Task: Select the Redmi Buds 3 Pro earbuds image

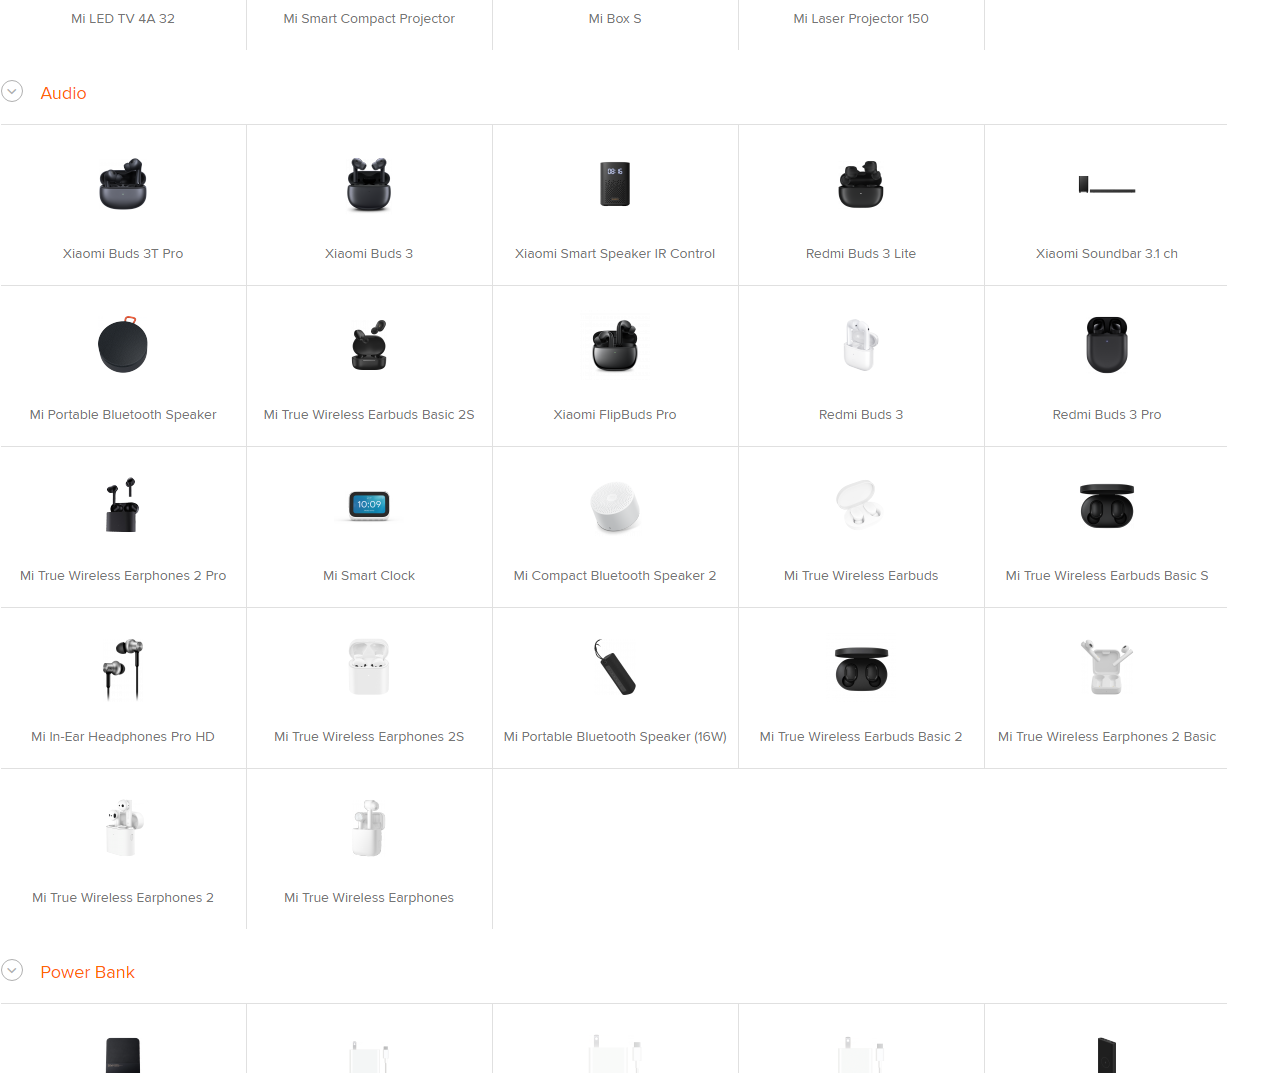Action: pyautogui.click(x=1107, y=346)
